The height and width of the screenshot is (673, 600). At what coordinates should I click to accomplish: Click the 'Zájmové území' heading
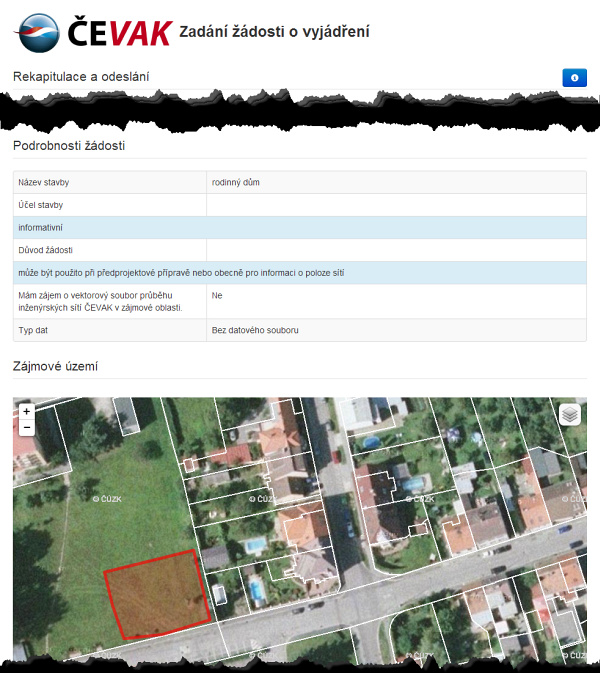55,367
